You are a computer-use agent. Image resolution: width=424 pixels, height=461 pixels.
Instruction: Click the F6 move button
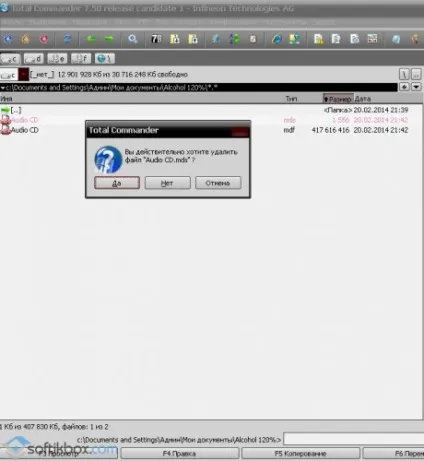point(393,454)
